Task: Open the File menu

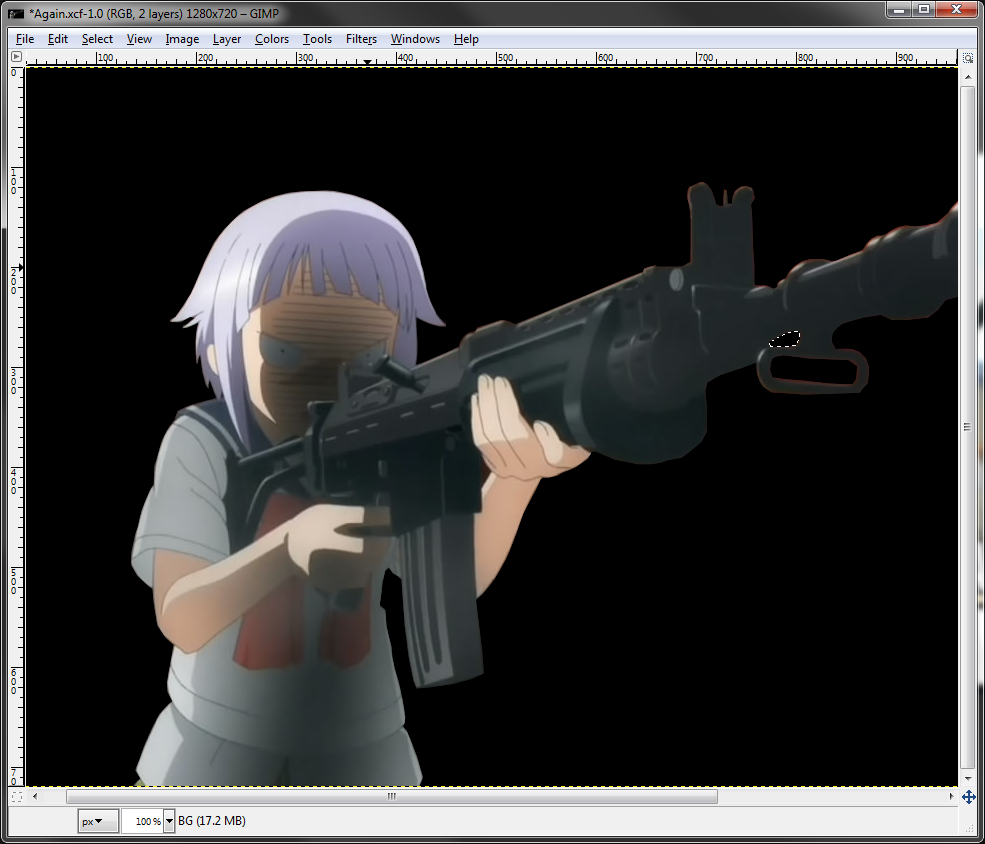Action: tap(24, 39)
